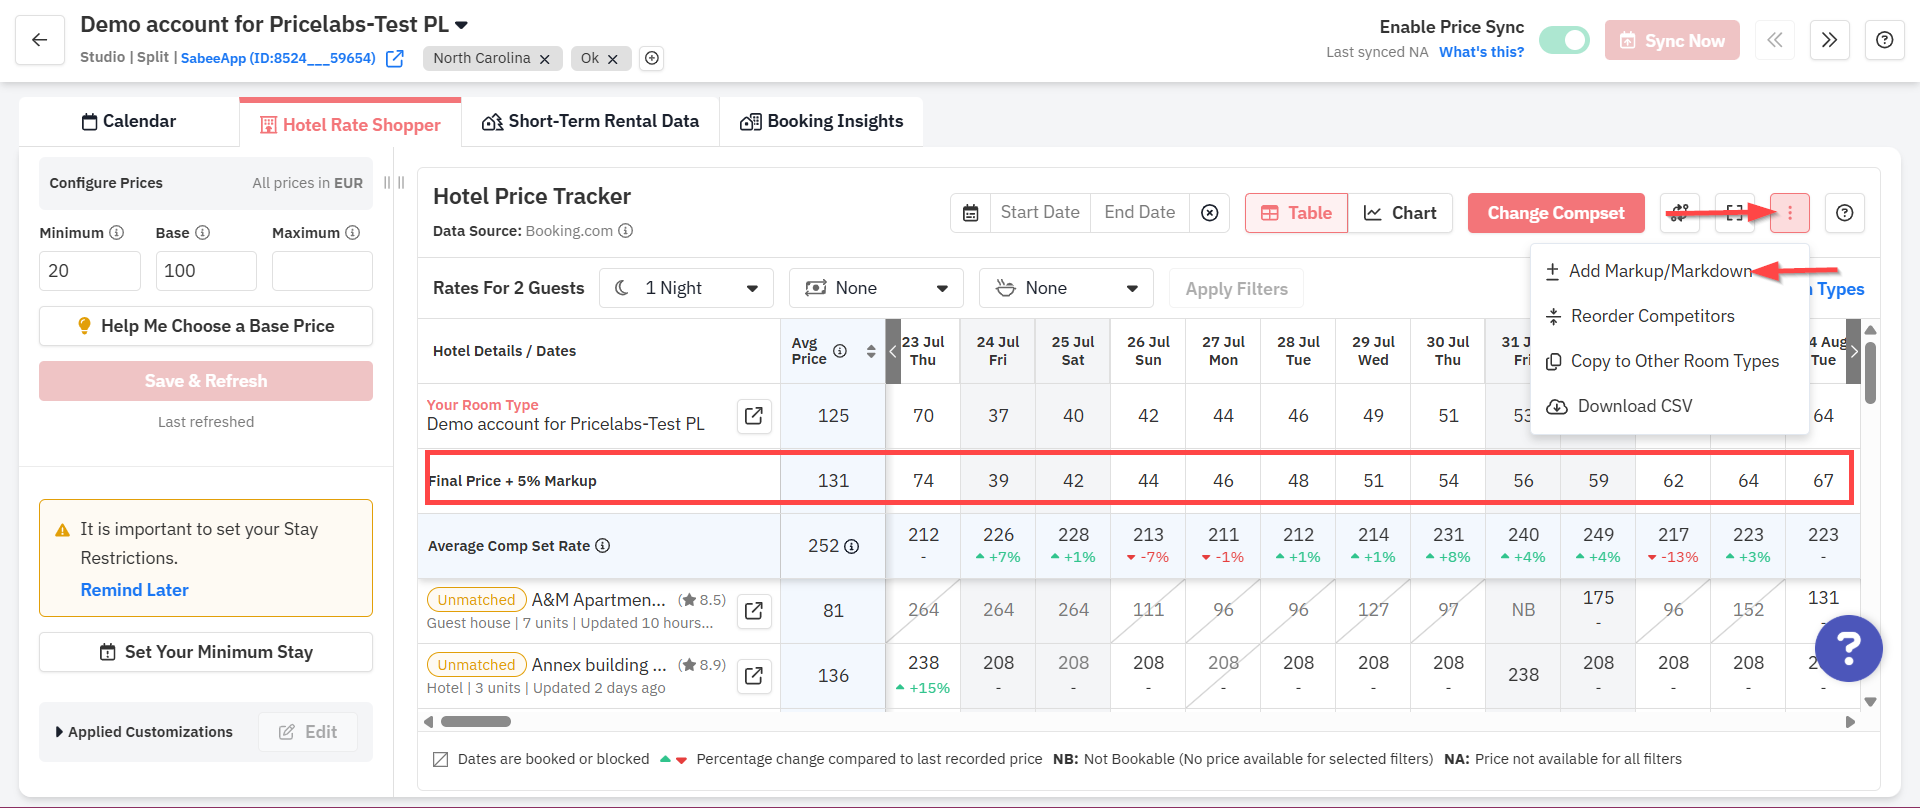Add a new tag with plus icon

coord(652,59)
